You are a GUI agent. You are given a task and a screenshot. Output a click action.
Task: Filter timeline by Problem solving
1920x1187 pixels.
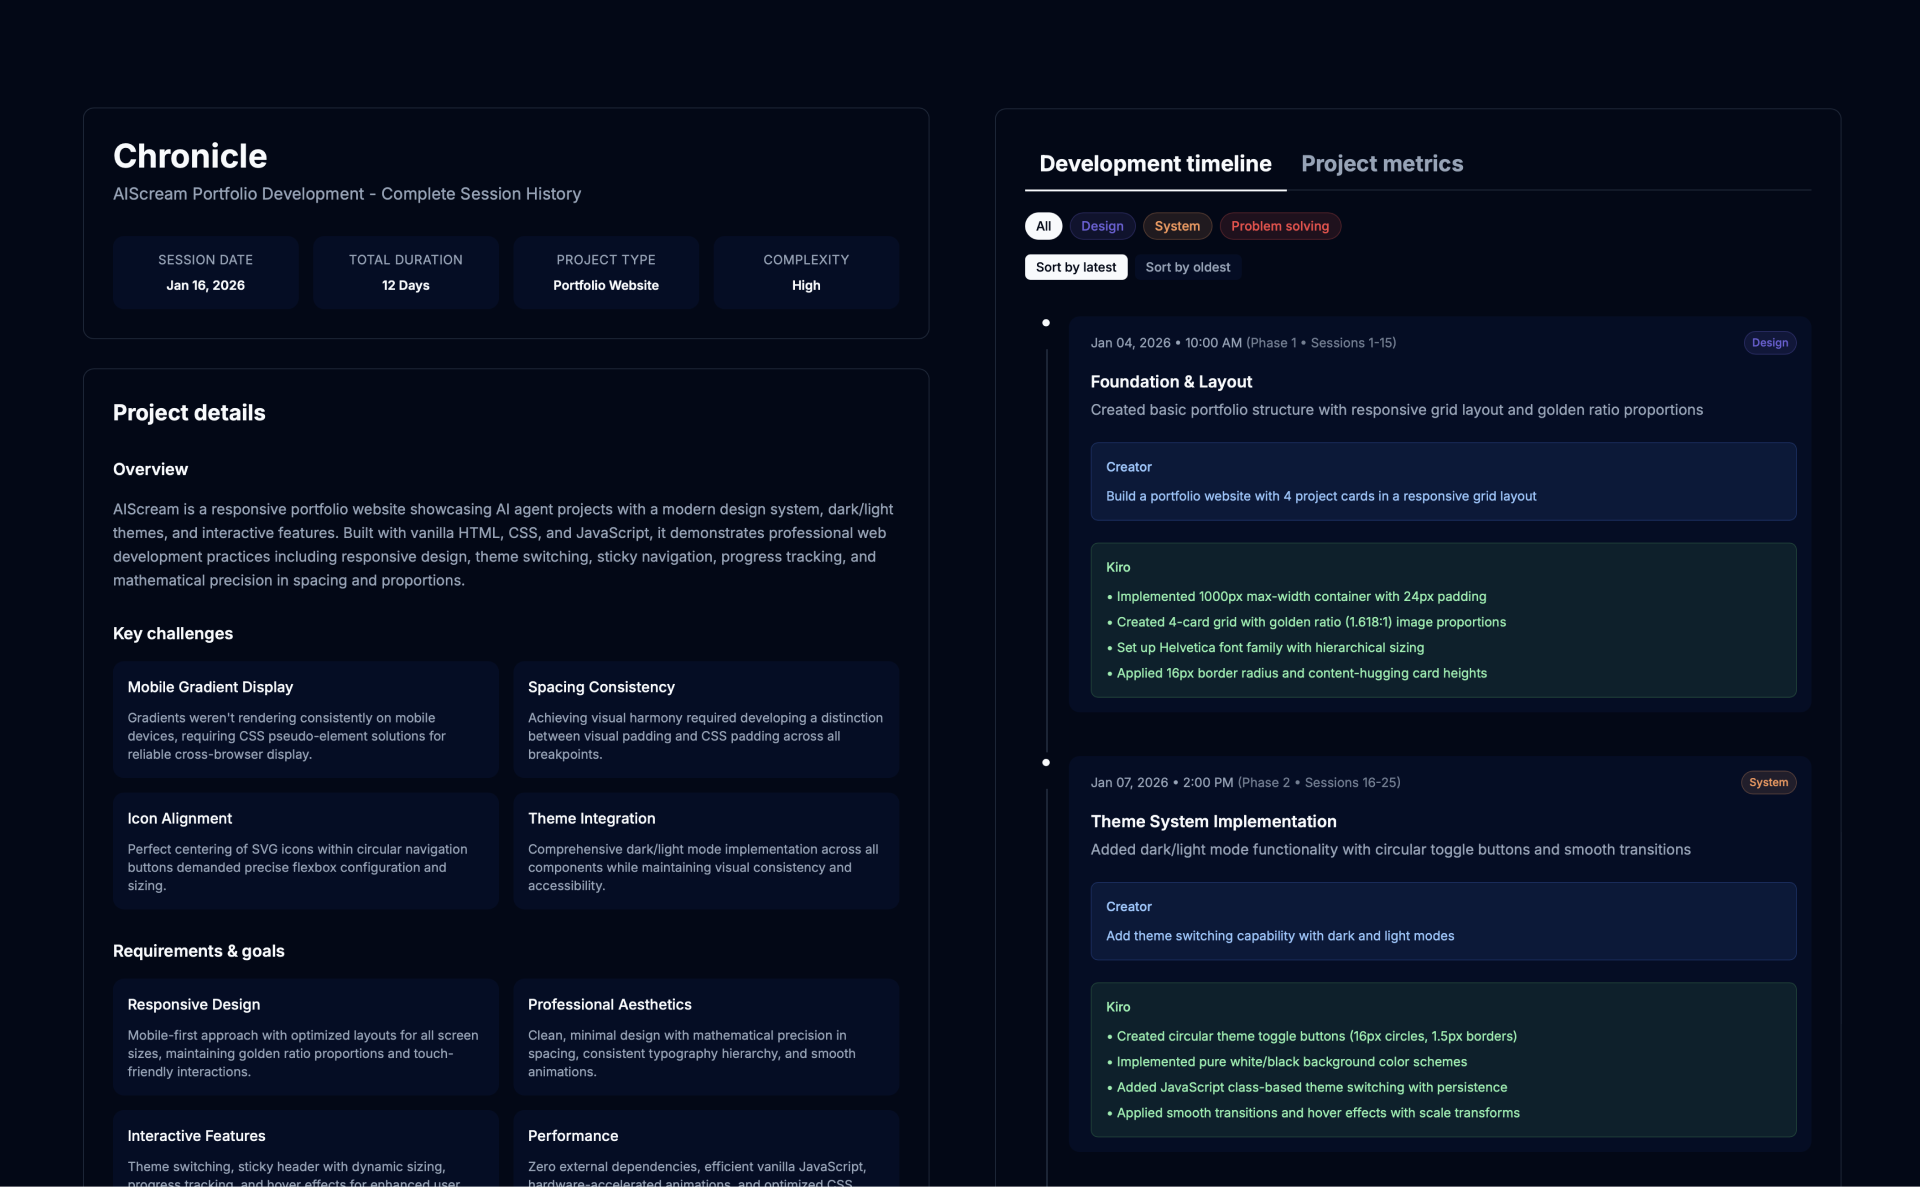pyautogui.click(x=1279, y=226)
